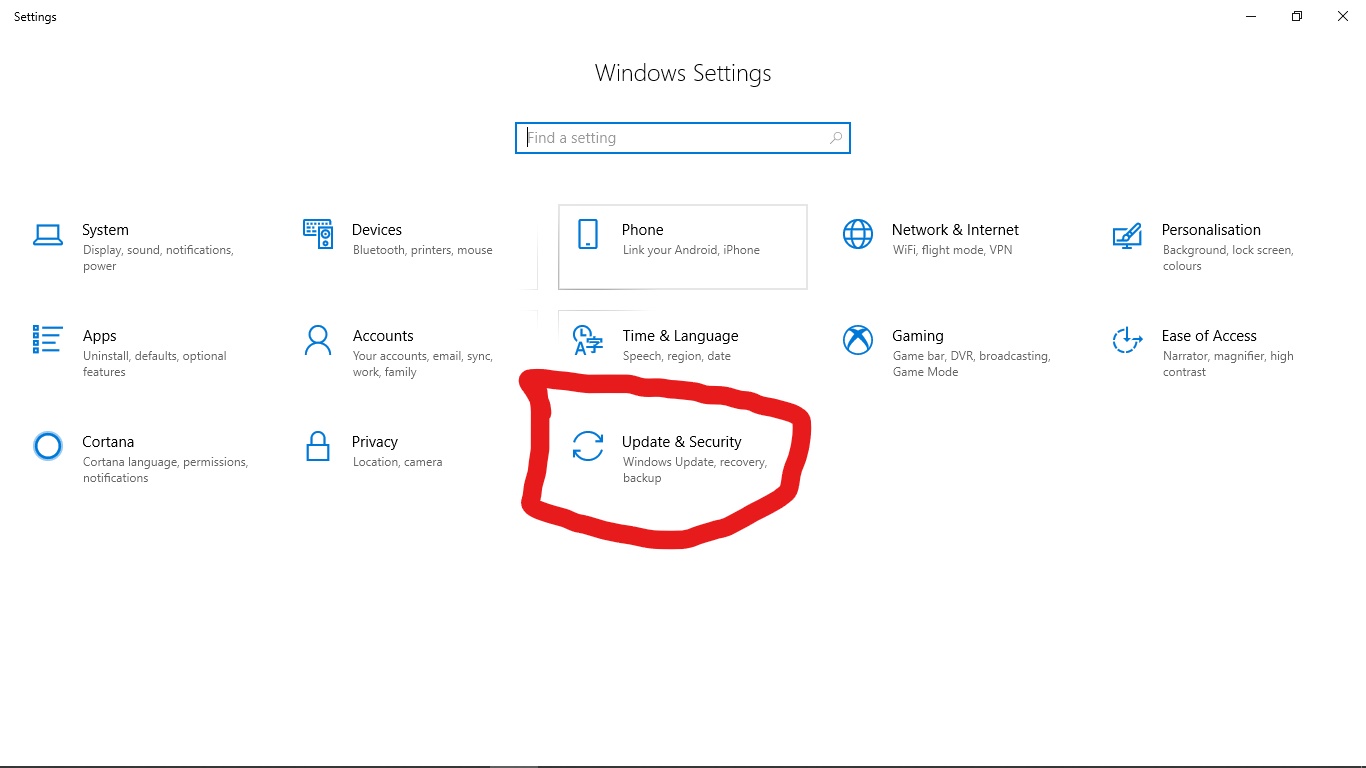
Task: Click 'Speech, region, date' description
Action: [677, 356]
